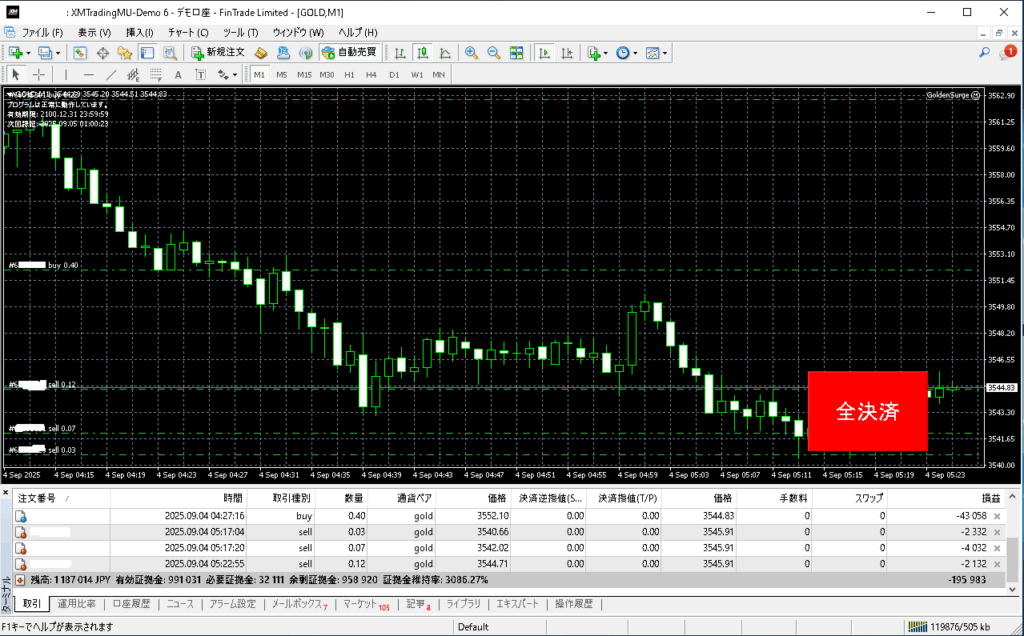The width and height of the screenshot is (1024, 636).
Task: Select the text label 'A' tool
Action: point(178,74)
